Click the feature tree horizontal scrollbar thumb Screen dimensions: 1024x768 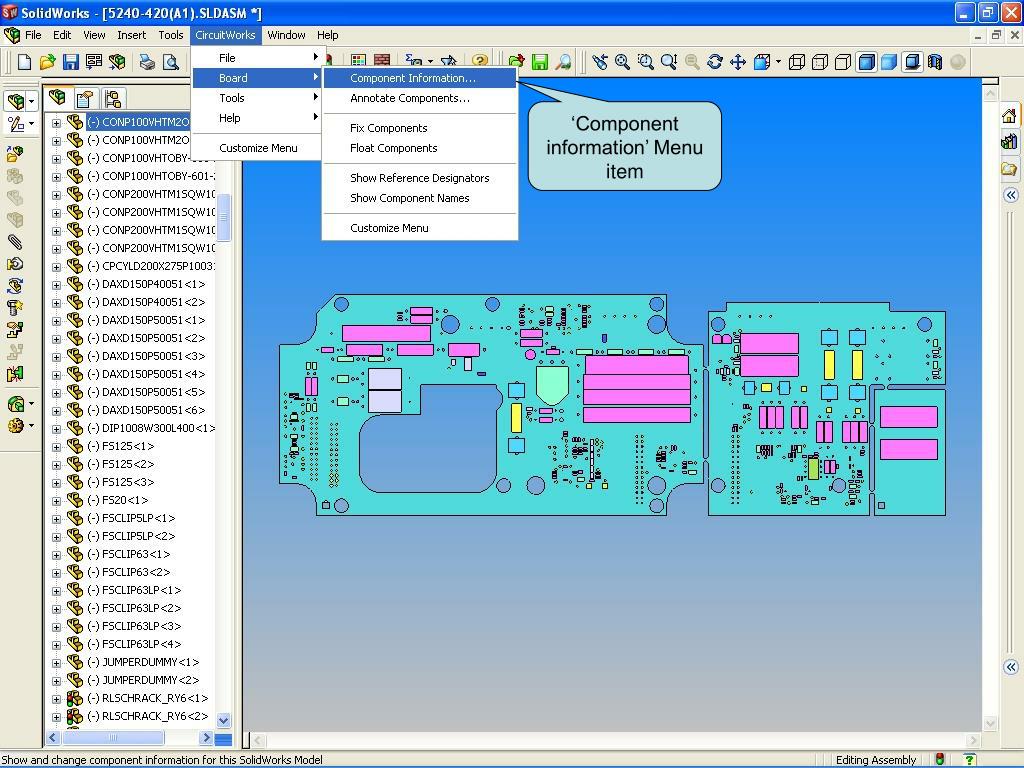tap(113, 738)
